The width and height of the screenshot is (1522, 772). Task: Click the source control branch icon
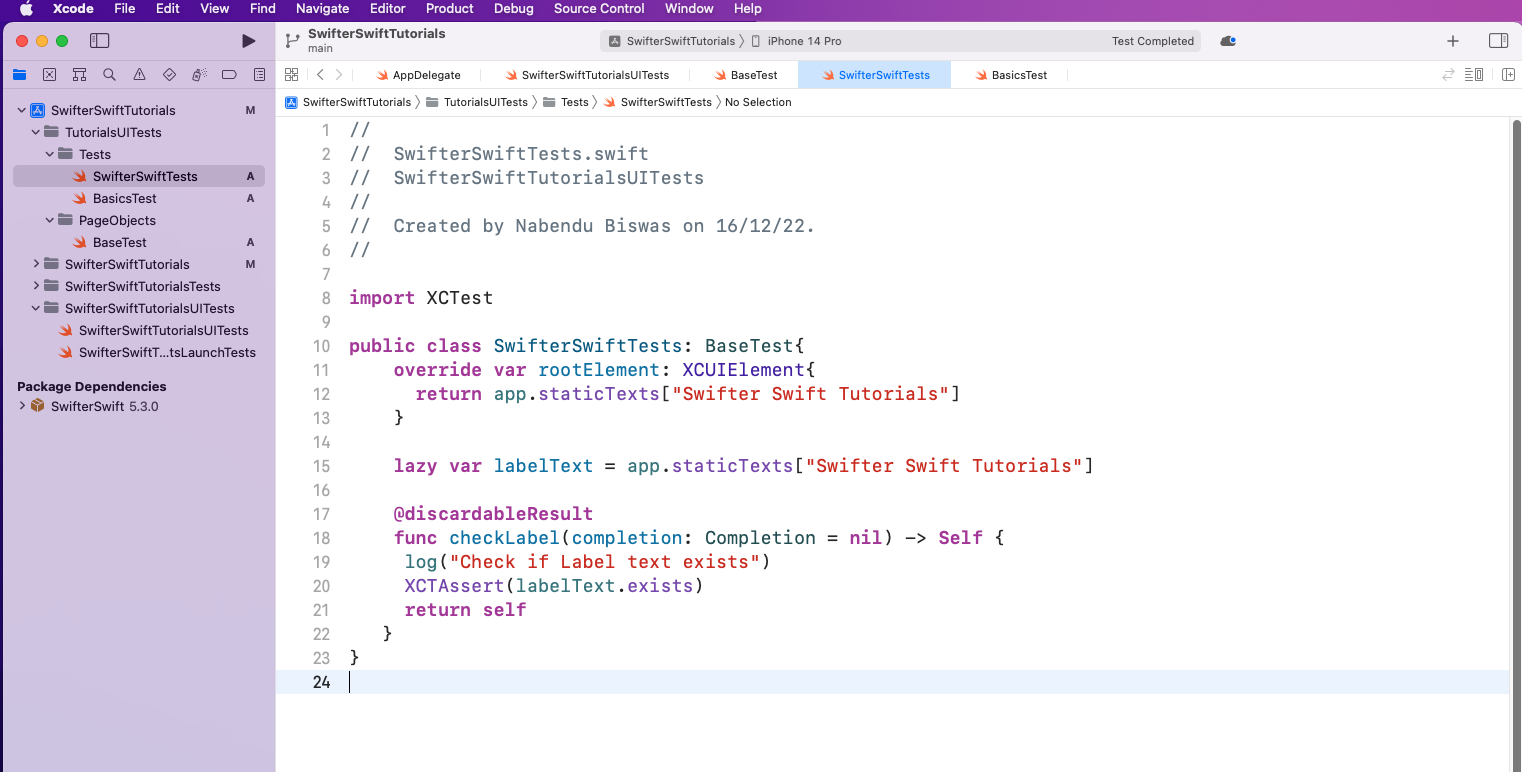click(x=292, y=41)
